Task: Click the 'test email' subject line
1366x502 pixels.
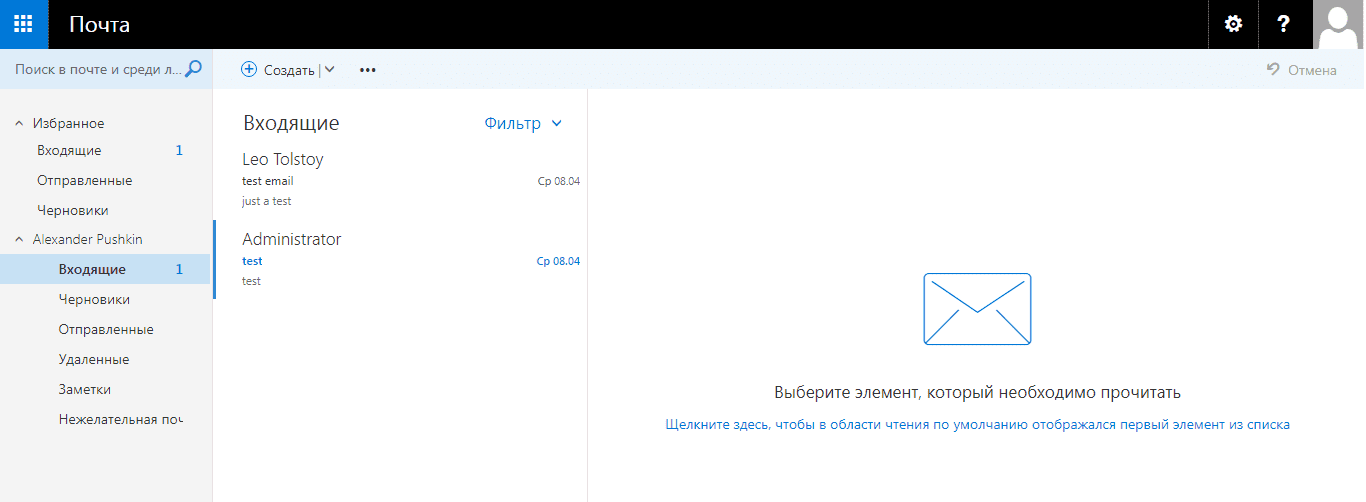Action: pyautogui.click(x=268, y=181)
